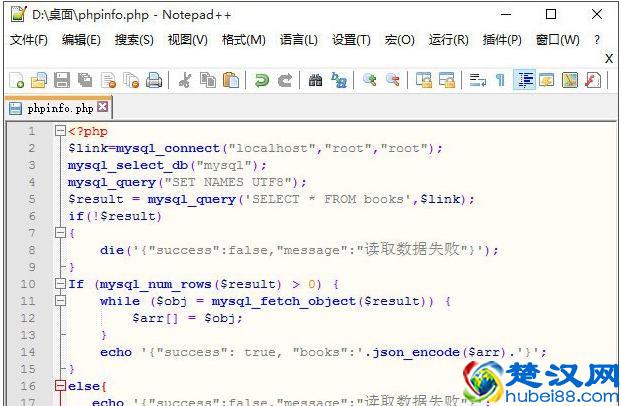Open the 语言(L) menu

pos(298,40)
